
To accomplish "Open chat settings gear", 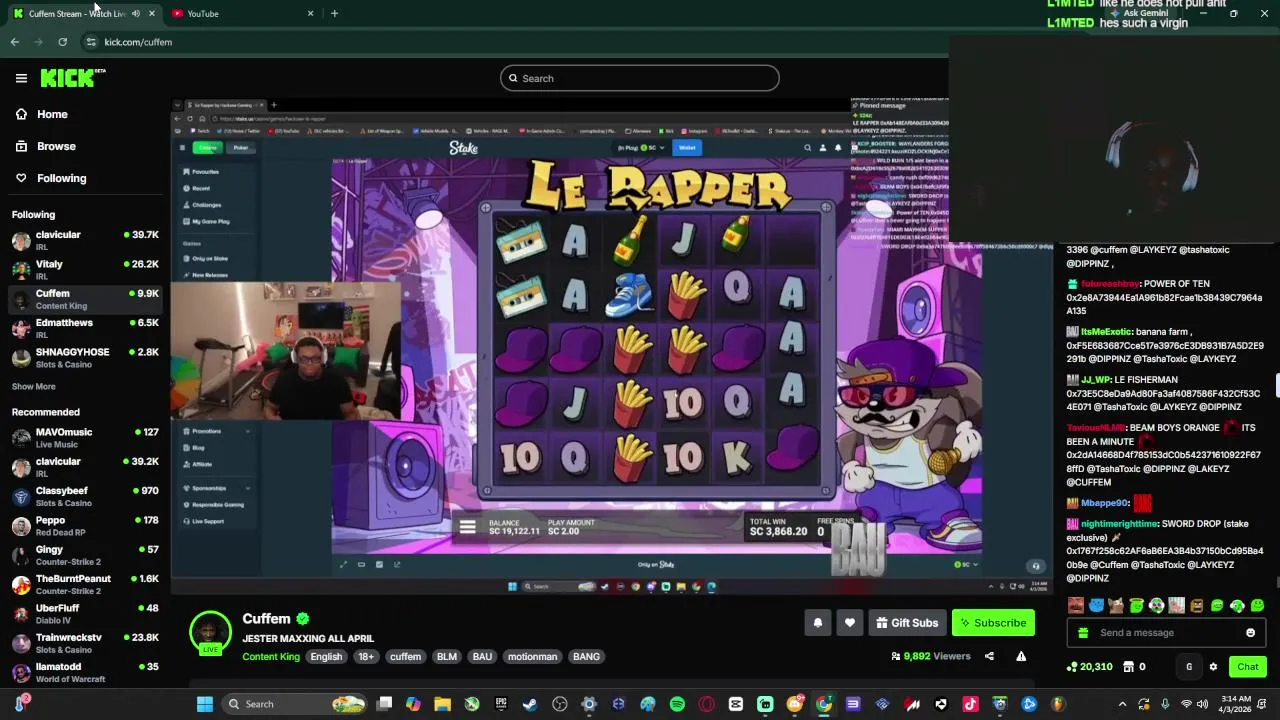I will click(x=1213, y=667).
